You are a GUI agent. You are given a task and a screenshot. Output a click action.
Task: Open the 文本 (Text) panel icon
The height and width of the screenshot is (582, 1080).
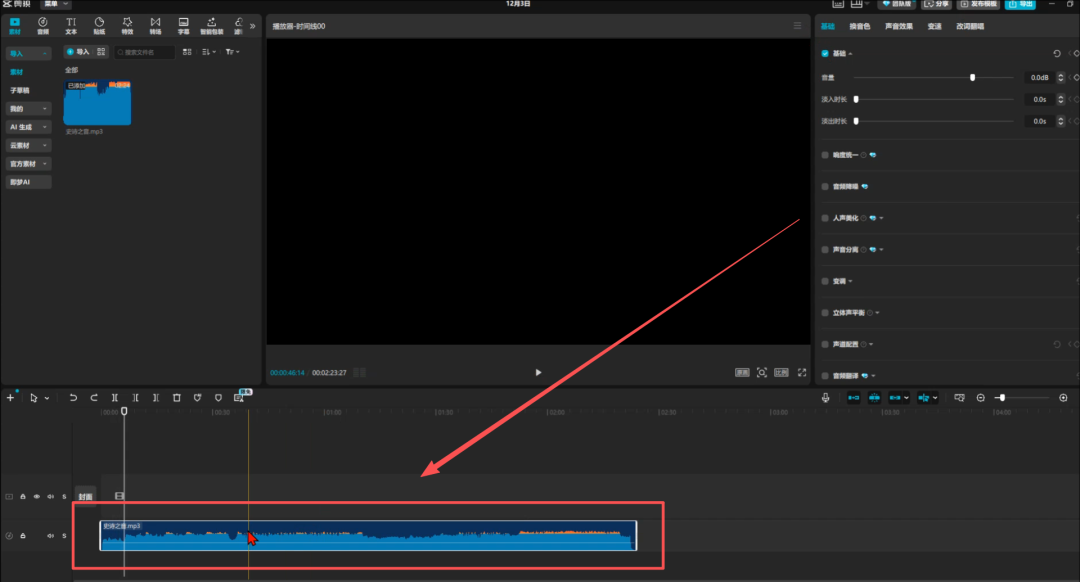71,24
